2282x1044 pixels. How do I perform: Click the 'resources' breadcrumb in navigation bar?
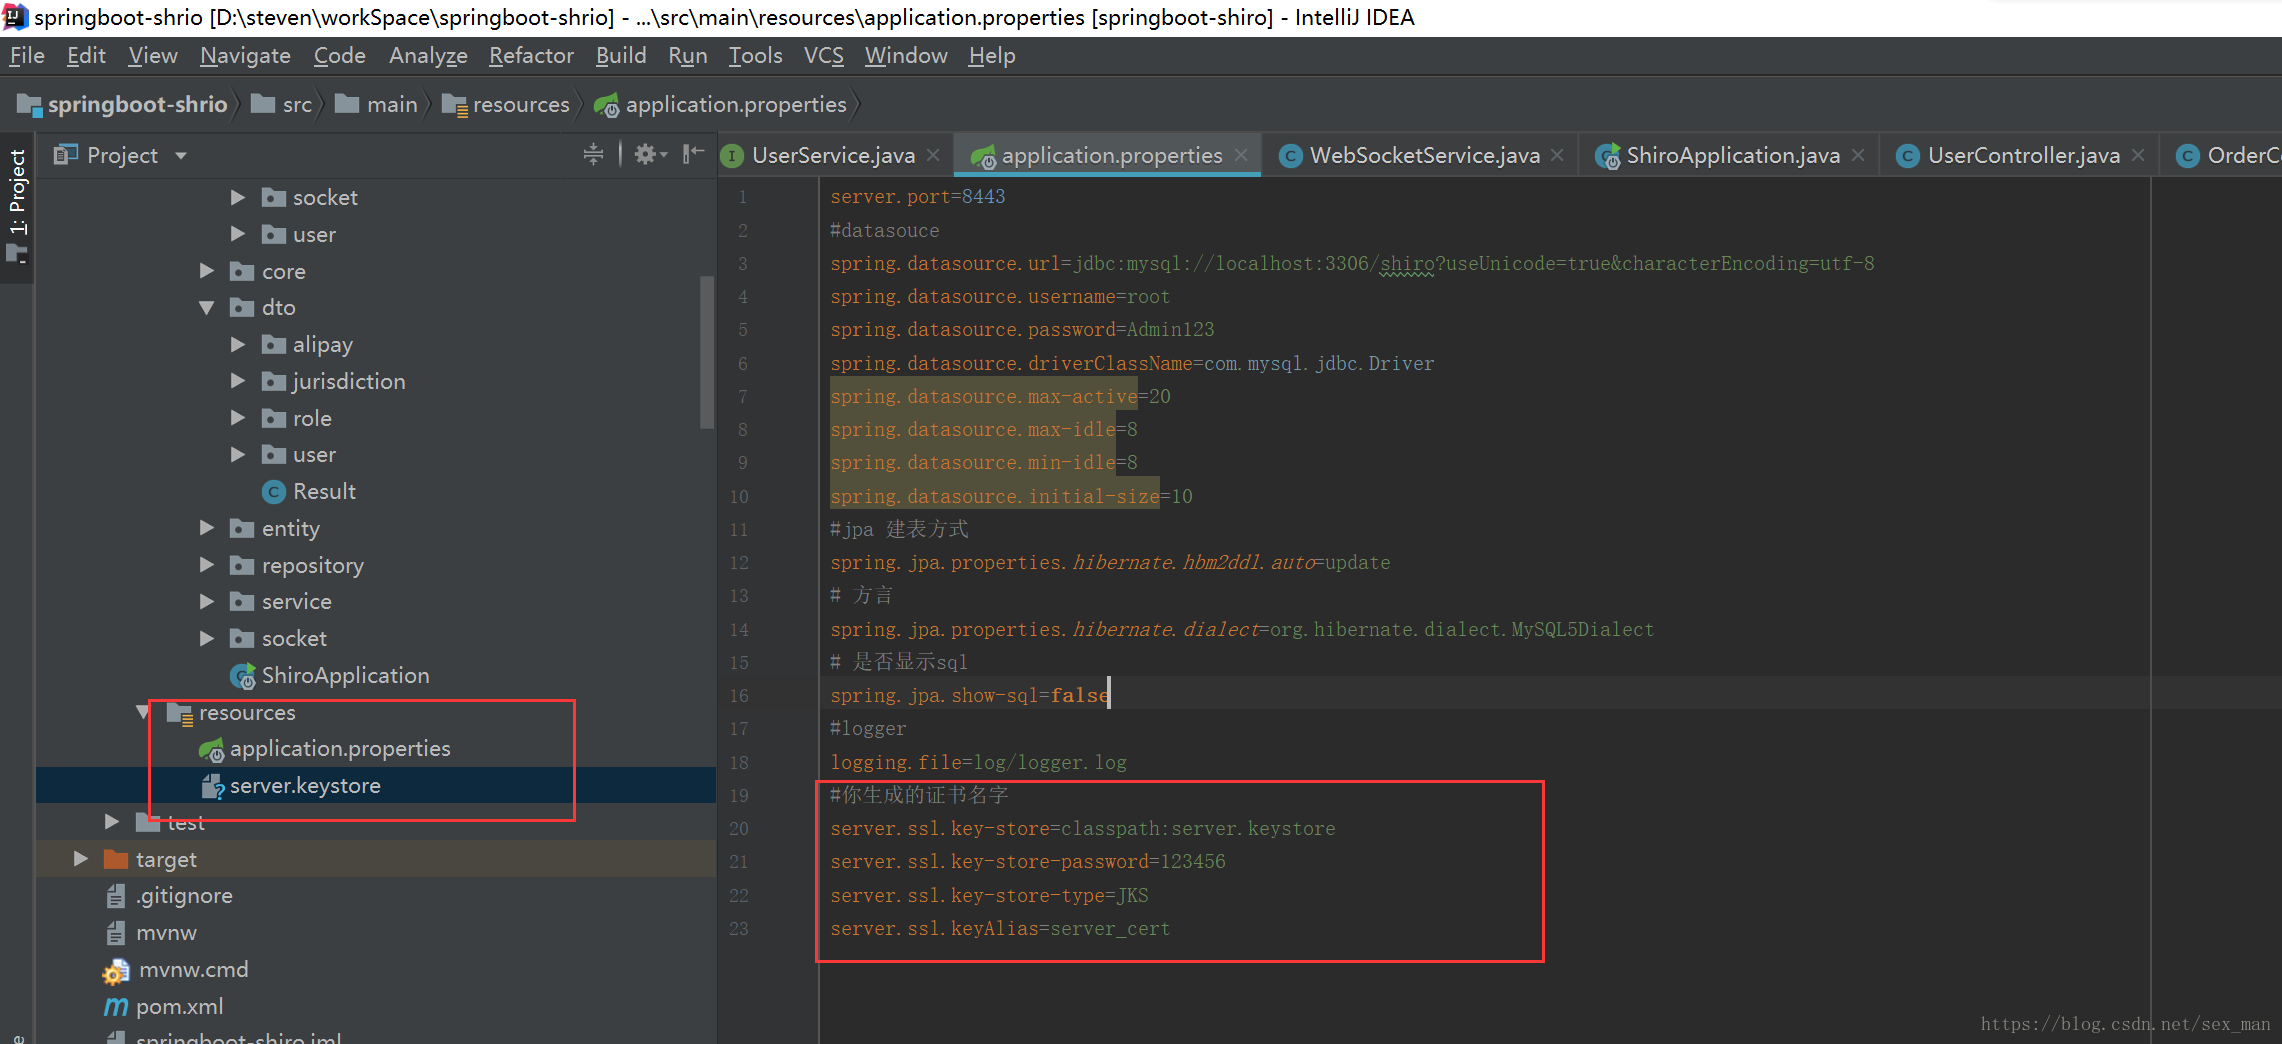pos(521,104)
